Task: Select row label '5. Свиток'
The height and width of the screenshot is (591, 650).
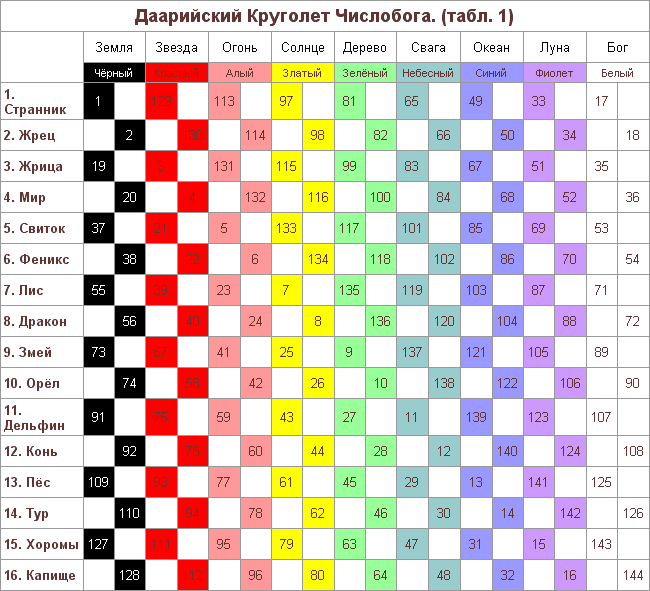Action: click(x=41, y=228)
